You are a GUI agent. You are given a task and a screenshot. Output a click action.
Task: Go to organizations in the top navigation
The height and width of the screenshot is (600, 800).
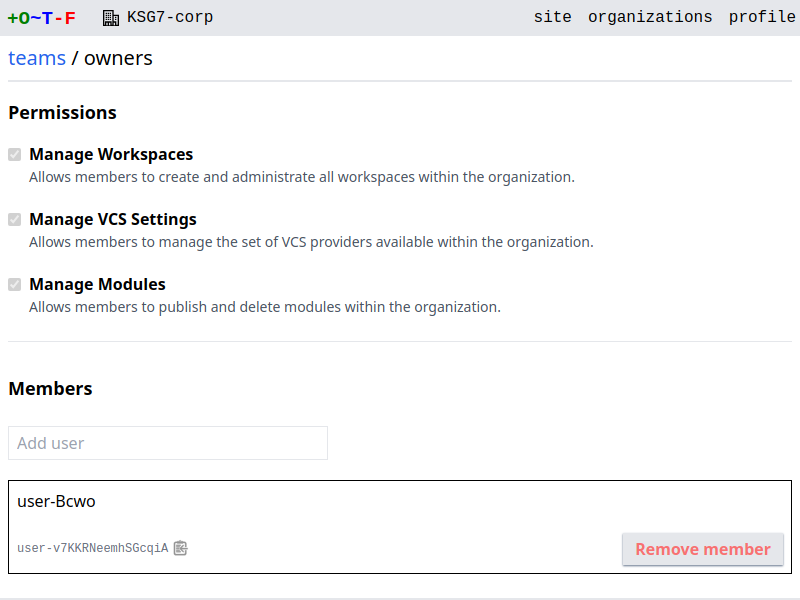coord(650,17)
